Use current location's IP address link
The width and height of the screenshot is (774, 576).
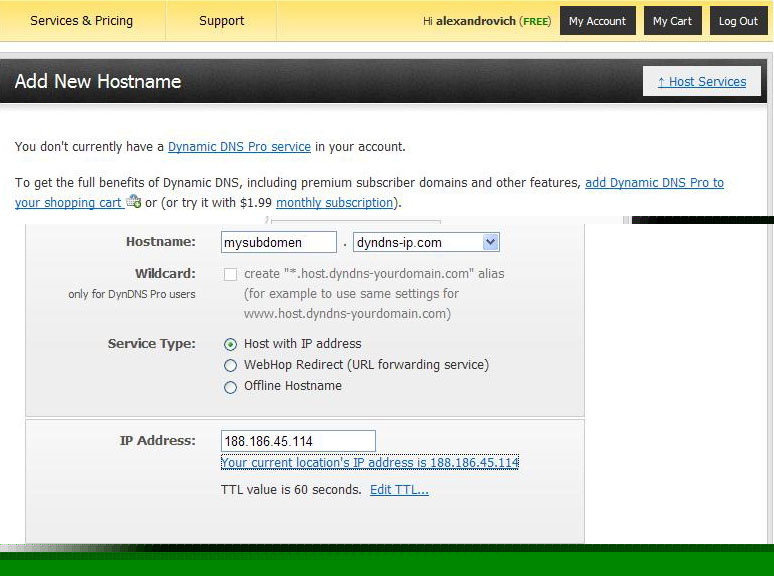(370, 462)
